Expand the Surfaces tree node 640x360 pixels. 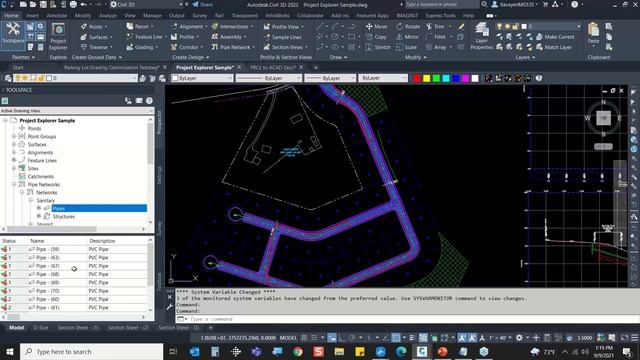[14, 144]
